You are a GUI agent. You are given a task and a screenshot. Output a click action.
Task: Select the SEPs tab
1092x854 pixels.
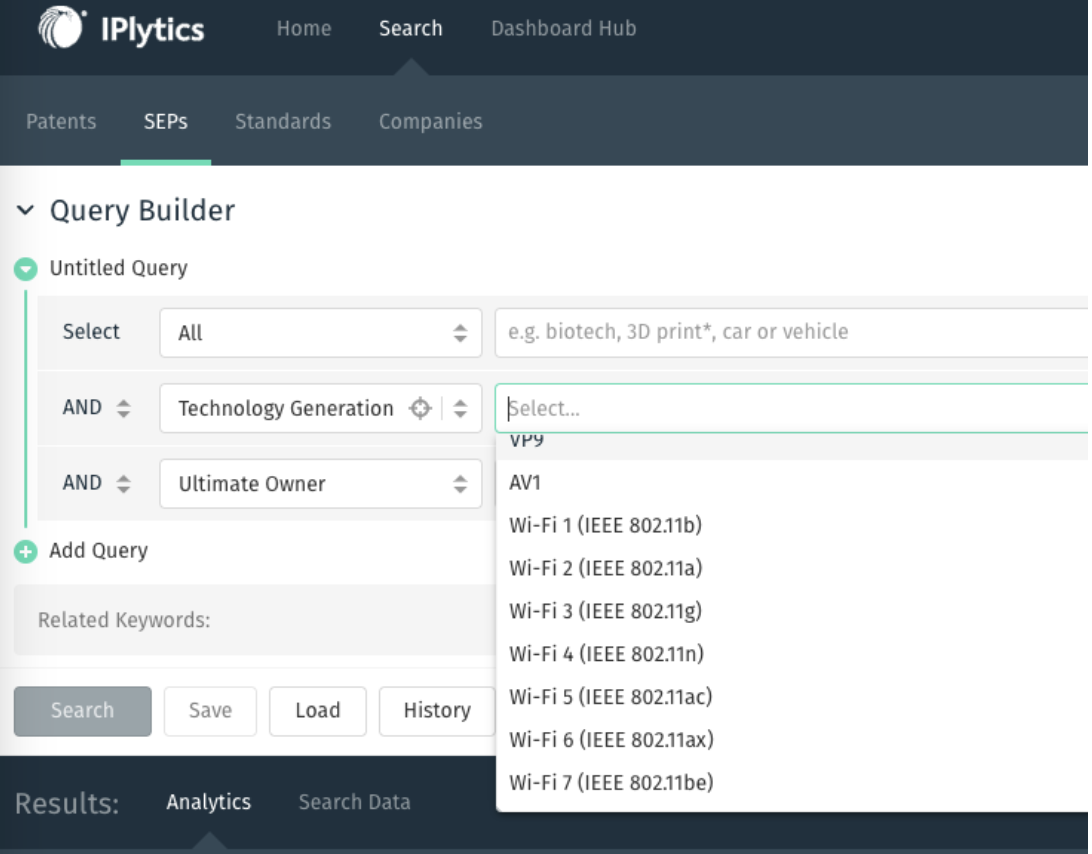166,121
